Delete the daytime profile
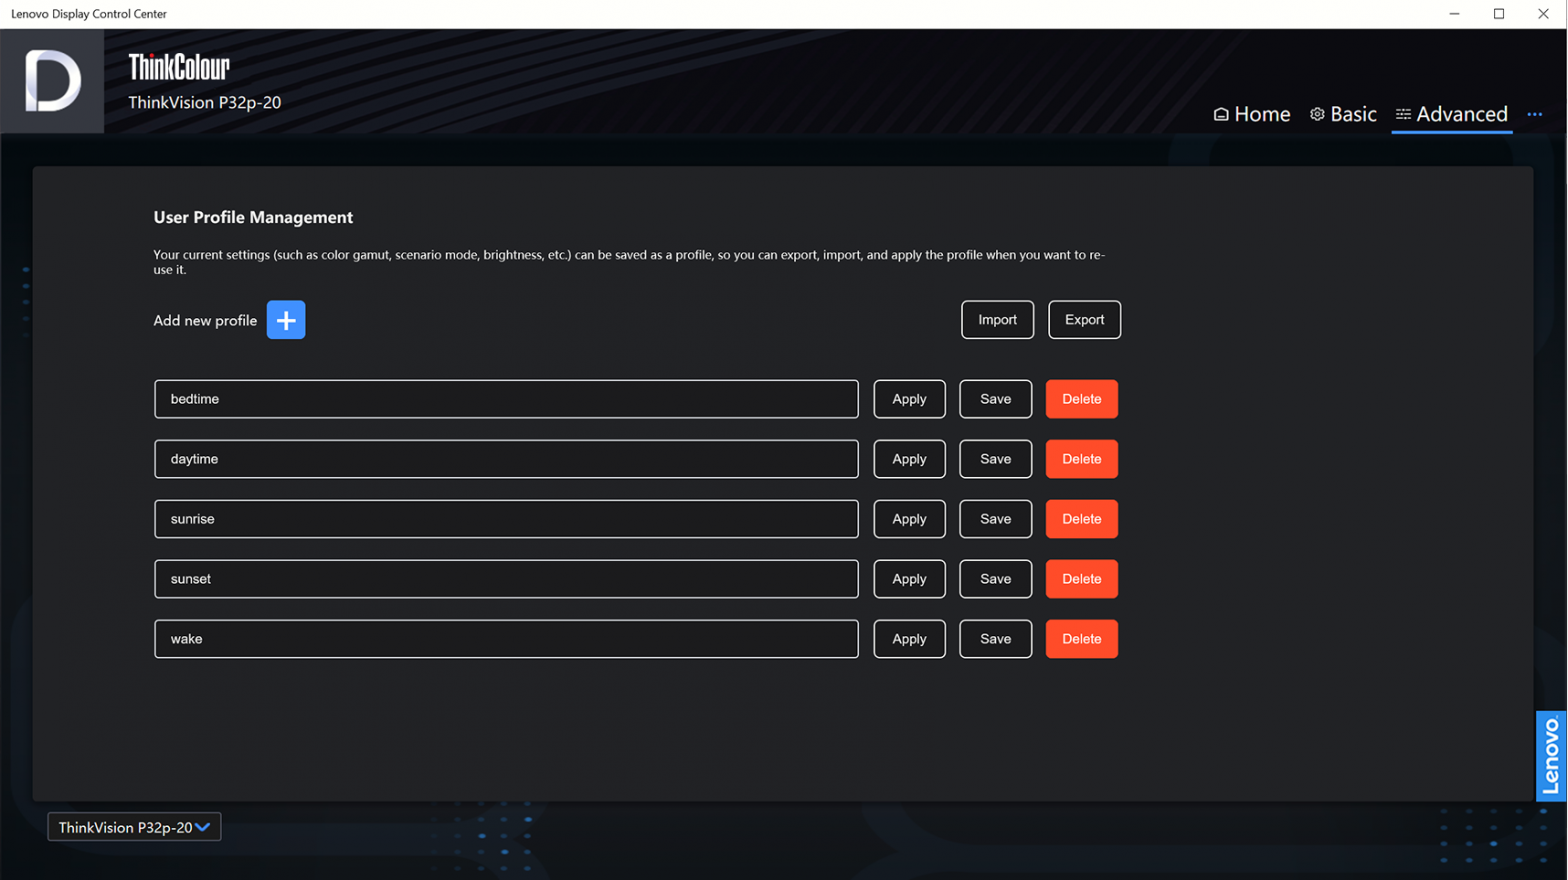 [1081, 459]
